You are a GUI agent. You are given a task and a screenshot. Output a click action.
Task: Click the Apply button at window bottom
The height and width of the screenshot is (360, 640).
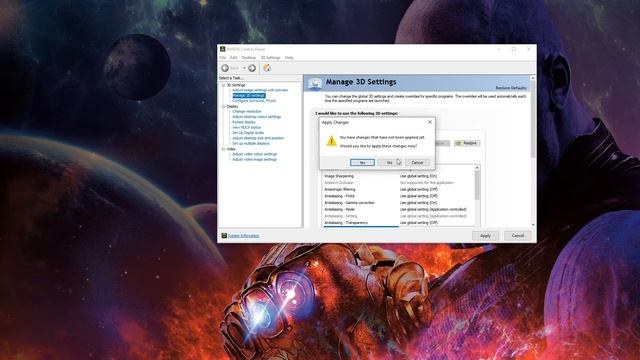[485, 236]
